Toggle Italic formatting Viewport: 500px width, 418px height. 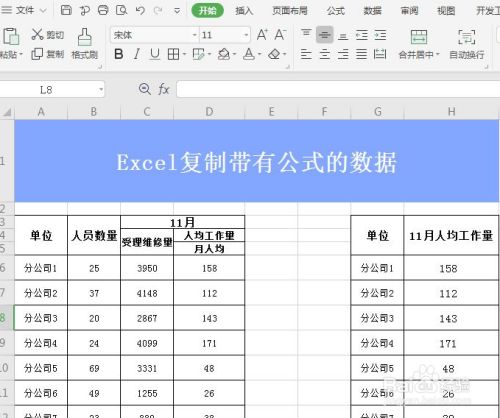pos(136,54)
